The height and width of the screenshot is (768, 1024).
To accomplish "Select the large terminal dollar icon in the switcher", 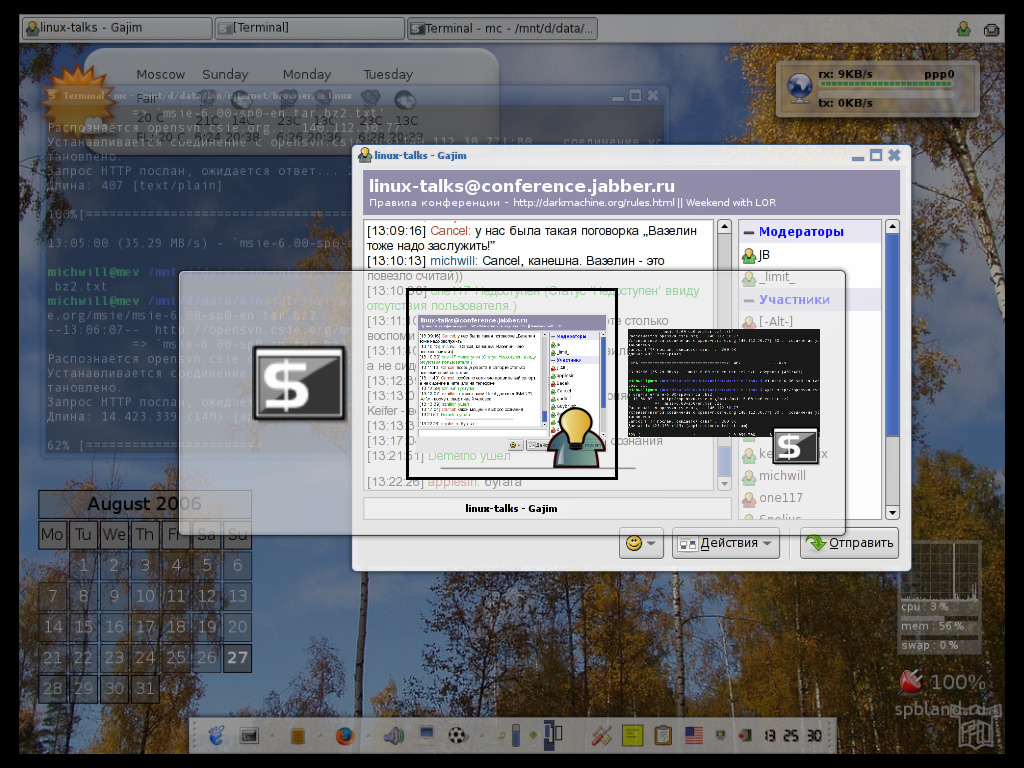I will click(x=299, y=383).
